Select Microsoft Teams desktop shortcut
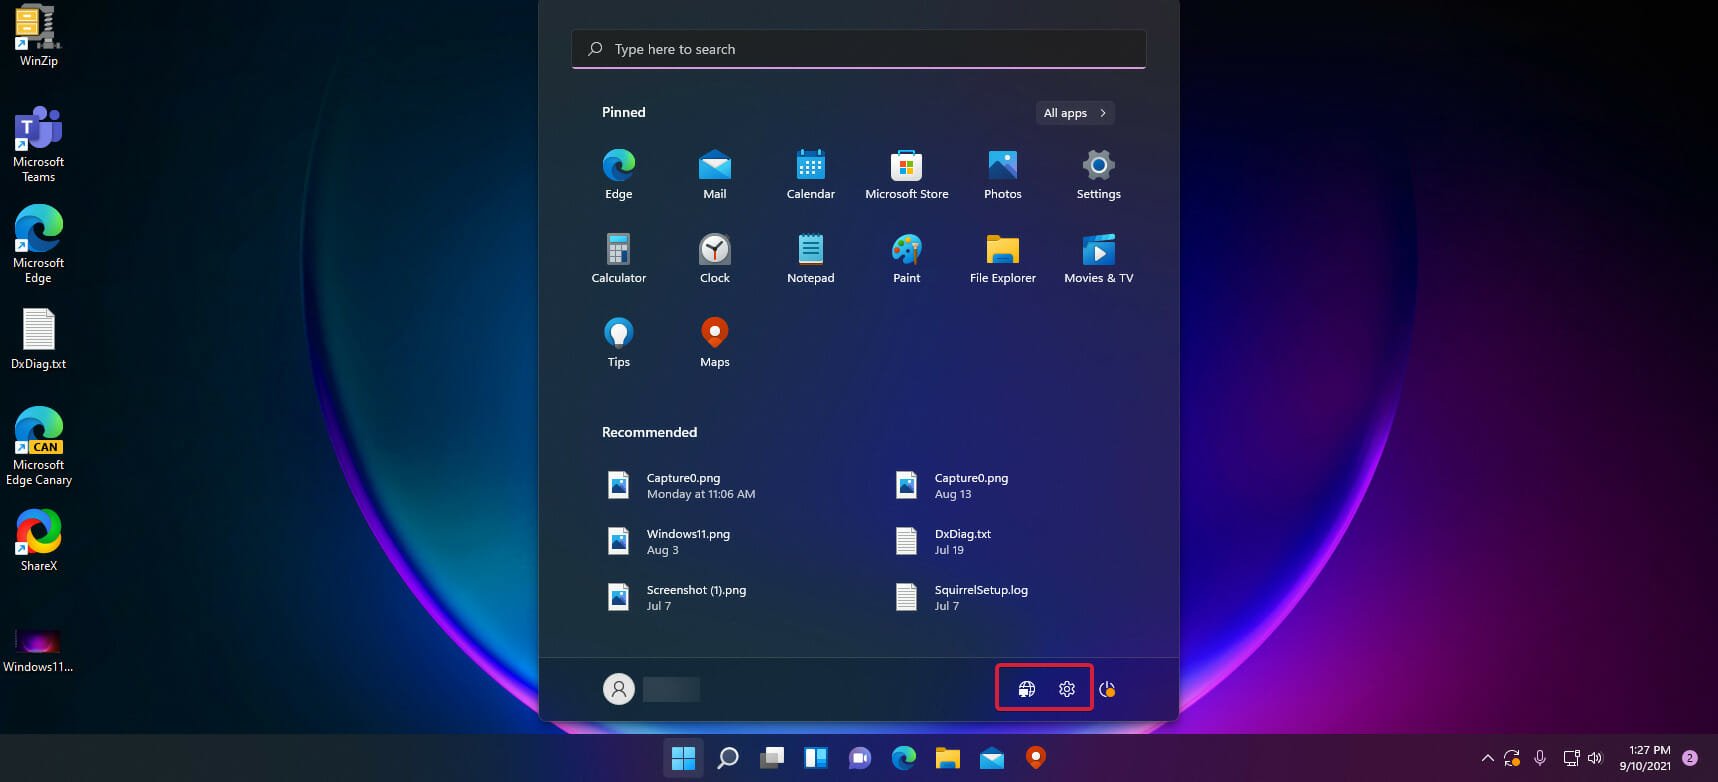Viewport: 1718px width, 782px height. [x=38, y=145]
